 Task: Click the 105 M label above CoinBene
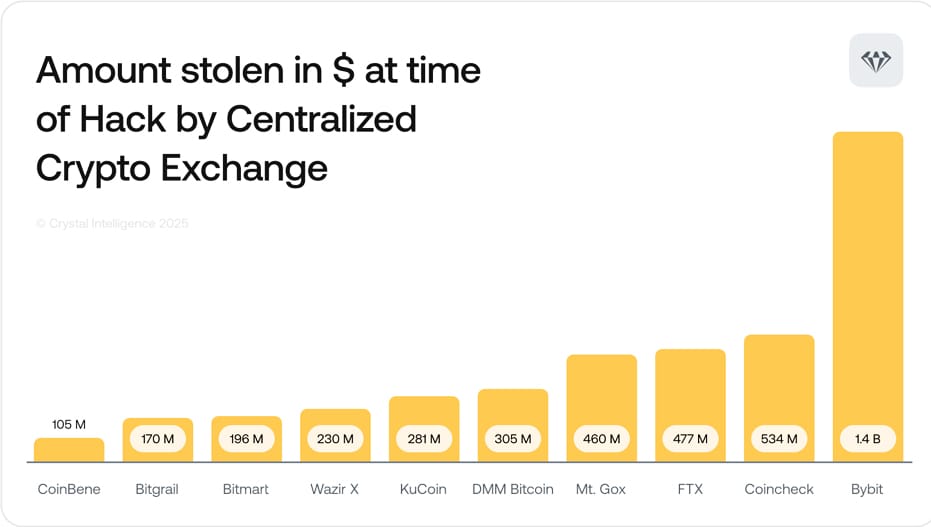coord(69,425)
